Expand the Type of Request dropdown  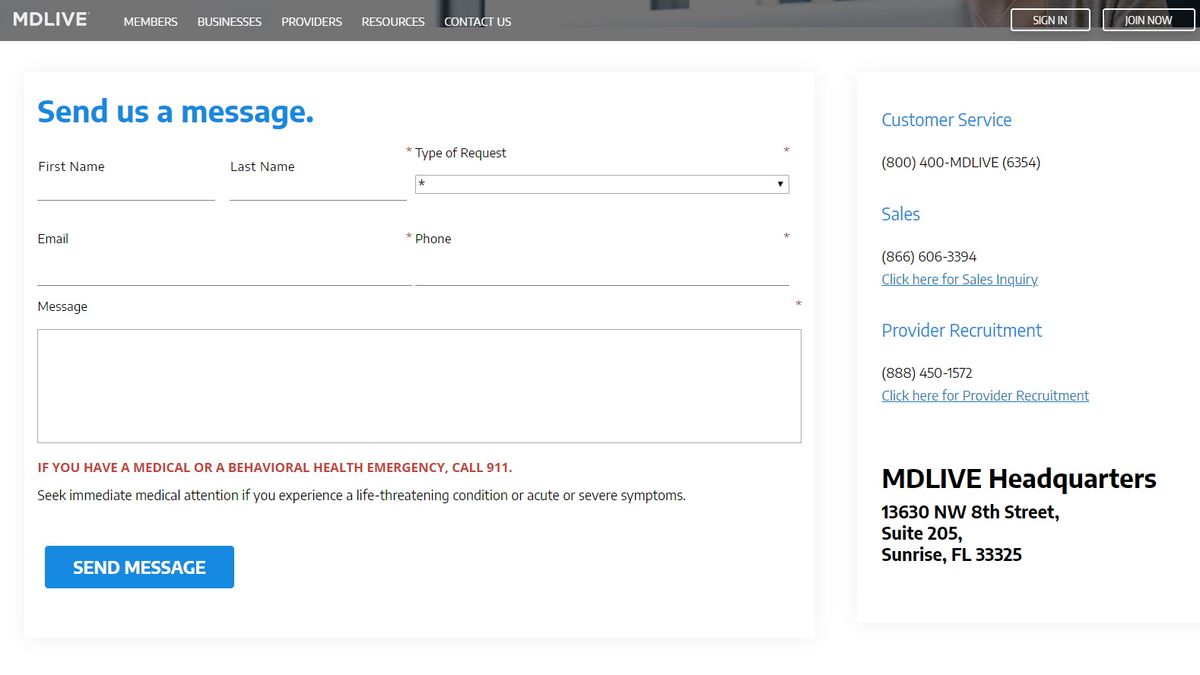click(602, 184)
